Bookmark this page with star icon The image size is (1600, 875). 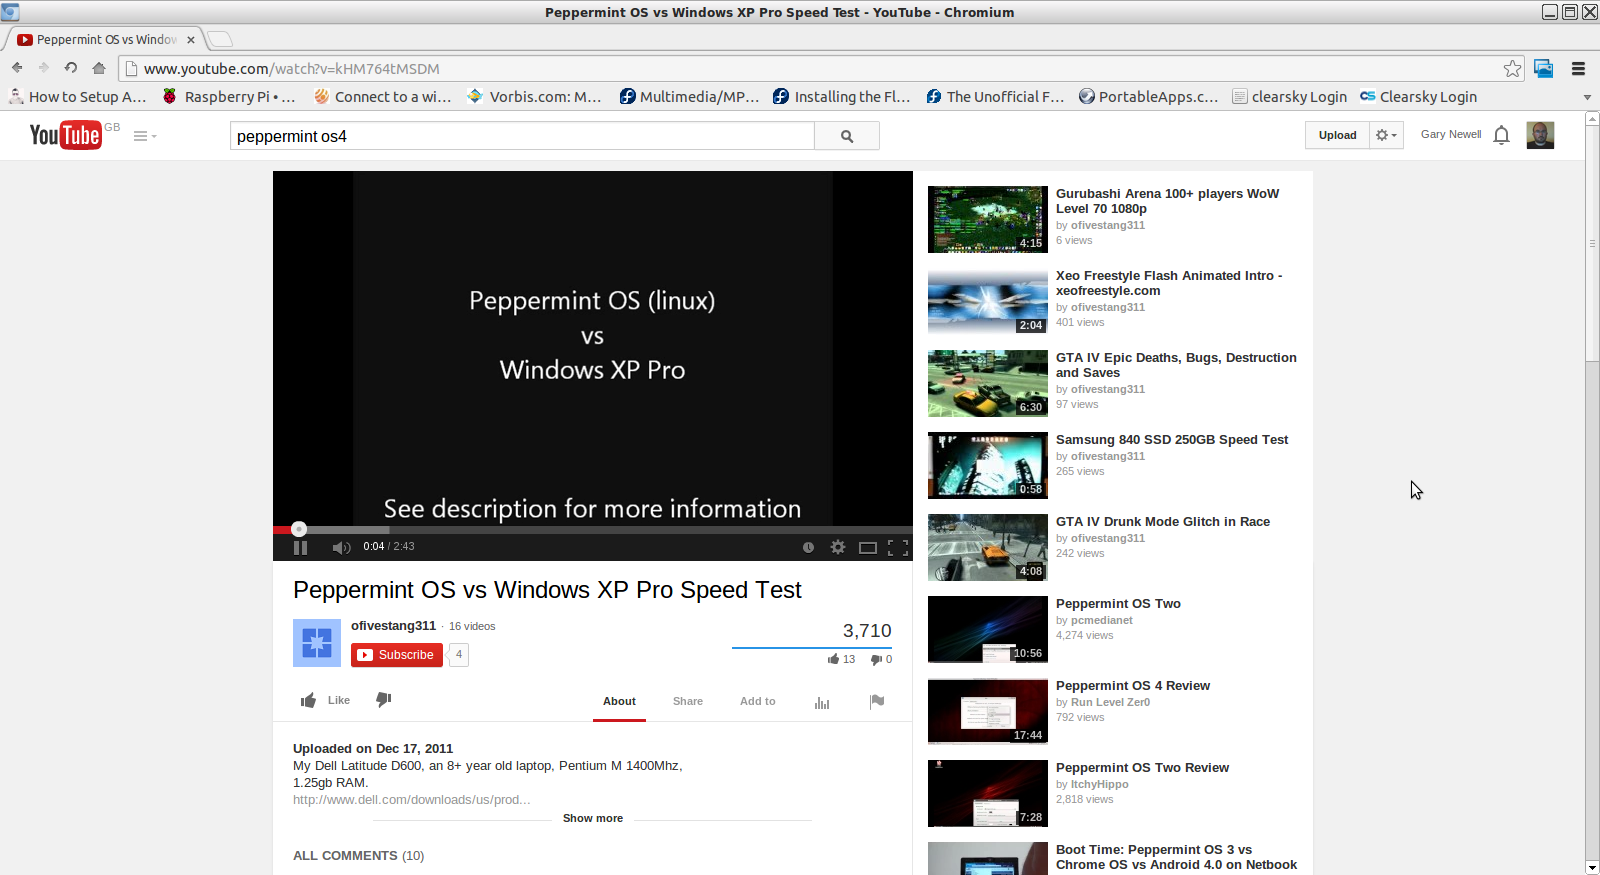click(x=1512, y=69)
